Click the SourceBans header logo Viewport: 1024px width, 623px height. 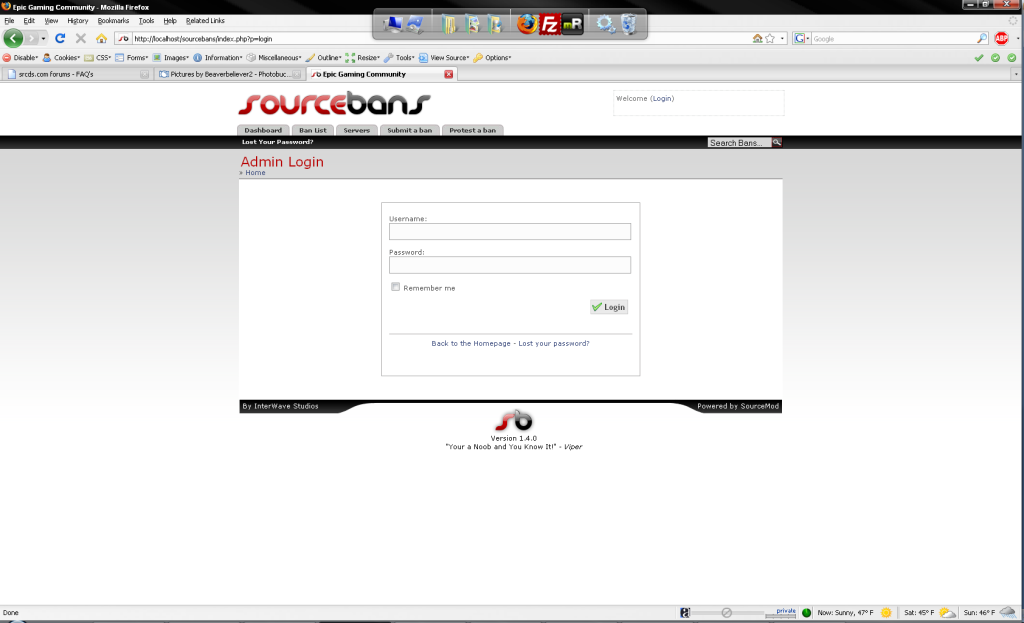pos(334,104)
